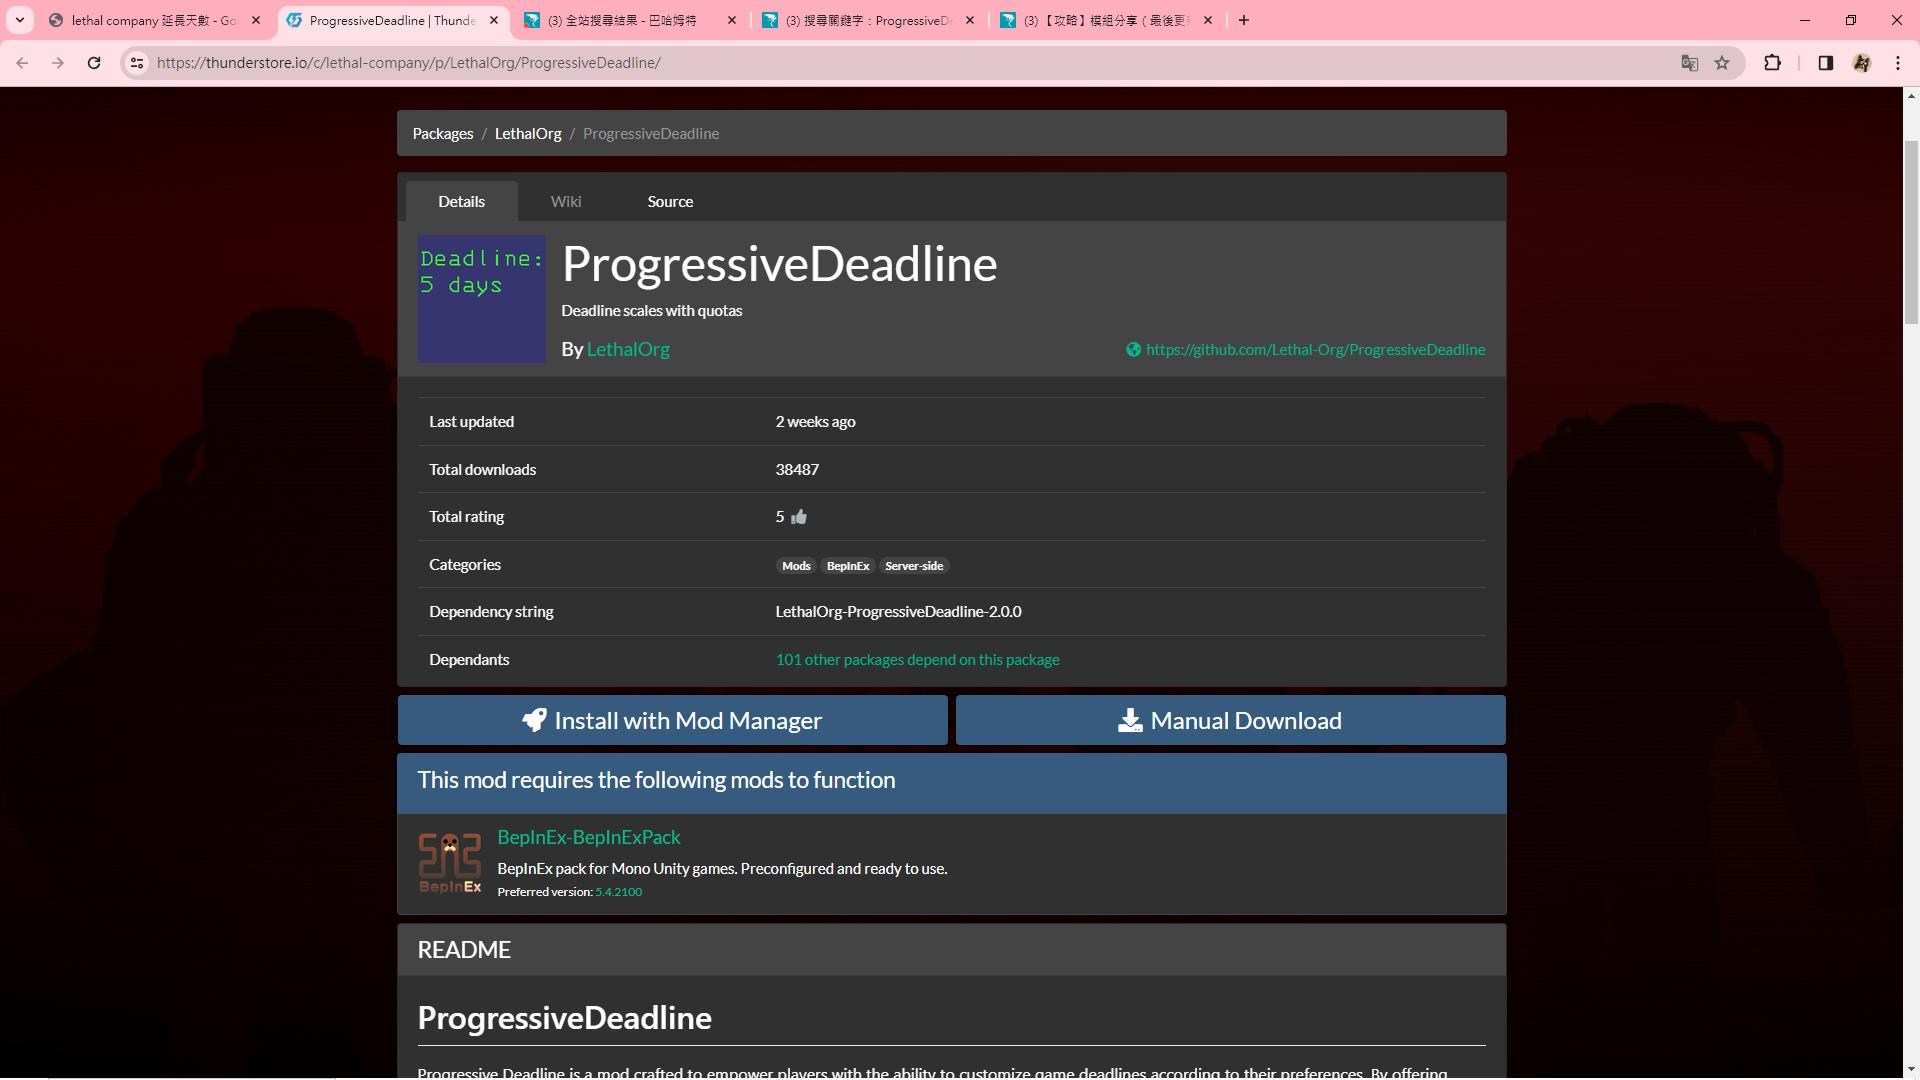Image resolution: width=1920 pixels, height=1080 pixels.
Task: Open preferred version 5.4.2100 link
Action: click(x=619, y=892)
